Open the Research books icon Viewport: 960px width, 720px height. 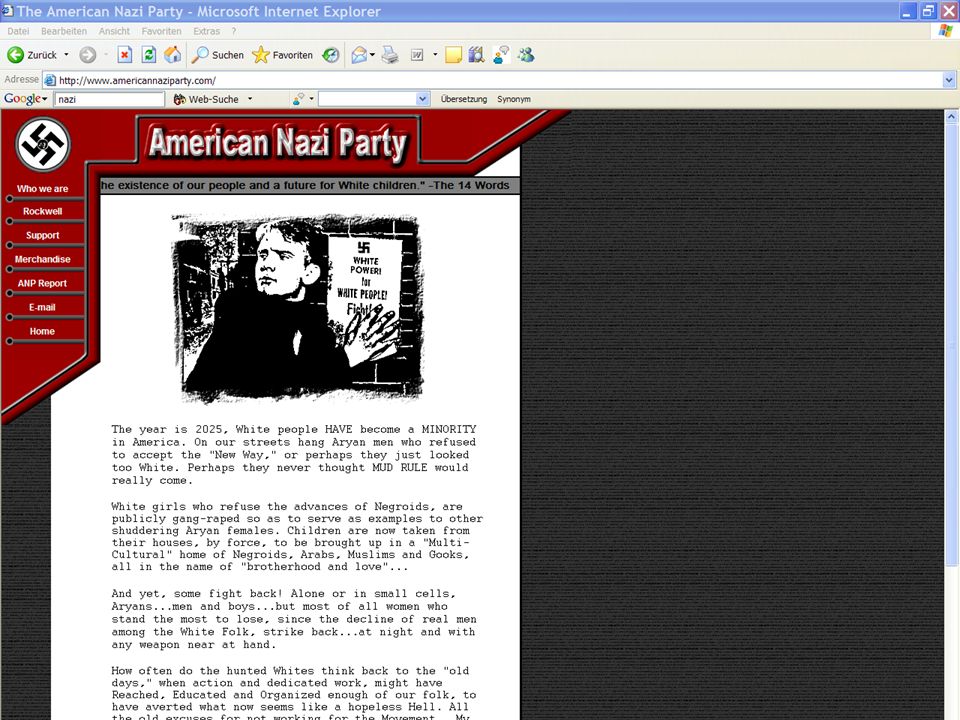476,55
